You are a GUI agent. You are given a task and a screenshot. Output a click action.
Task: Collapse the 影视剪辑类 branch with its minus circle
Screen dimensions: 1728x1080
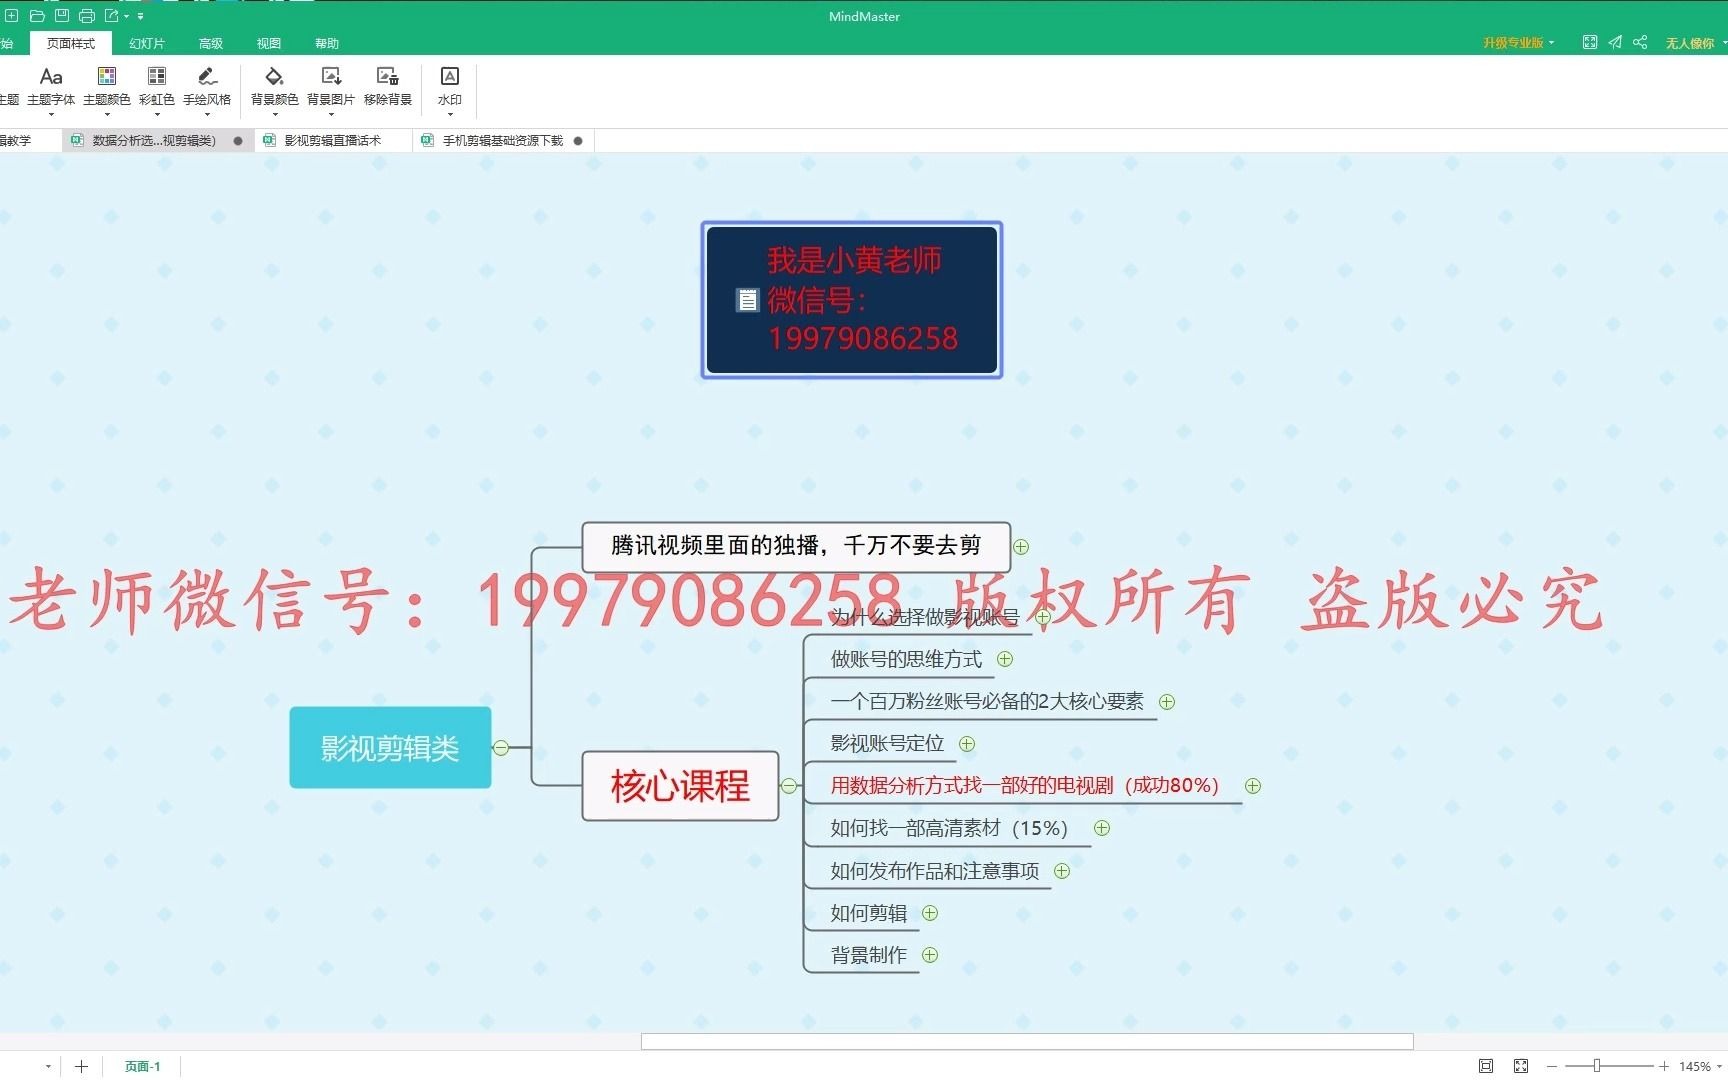501,747
